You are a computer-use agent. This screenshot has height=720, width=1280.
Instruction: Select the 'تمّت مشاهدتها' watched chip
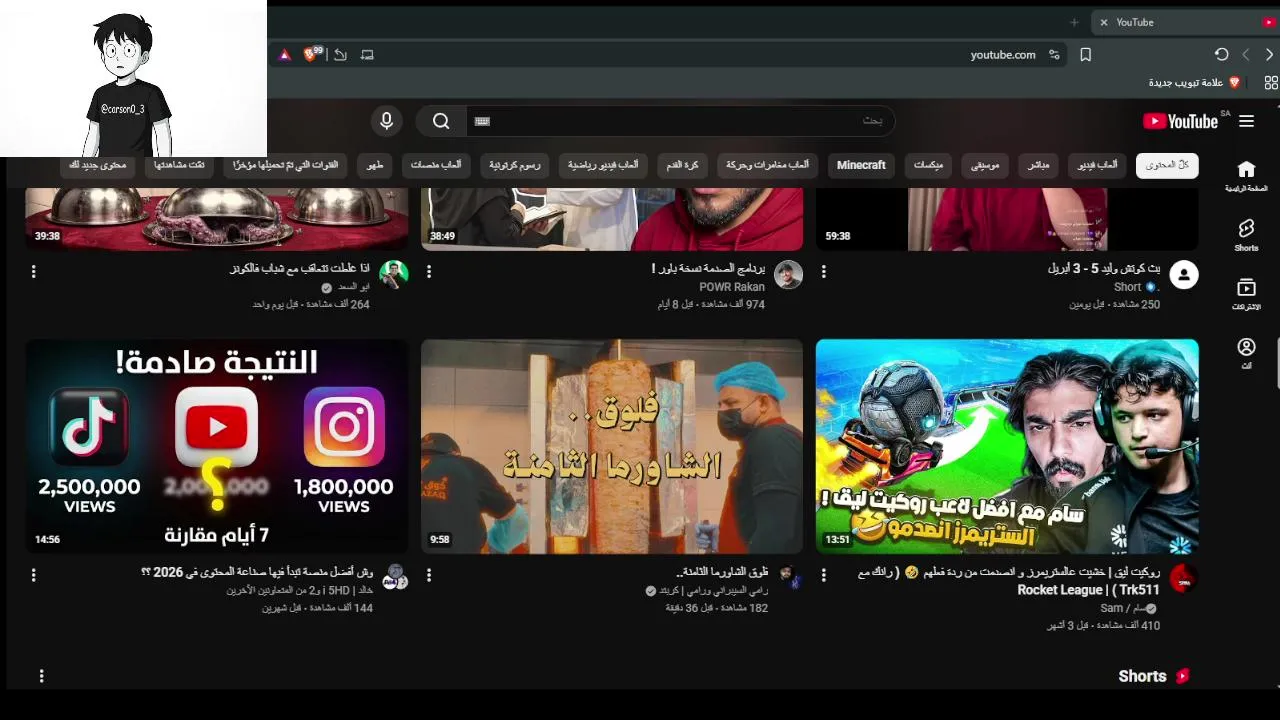point(179,165)
